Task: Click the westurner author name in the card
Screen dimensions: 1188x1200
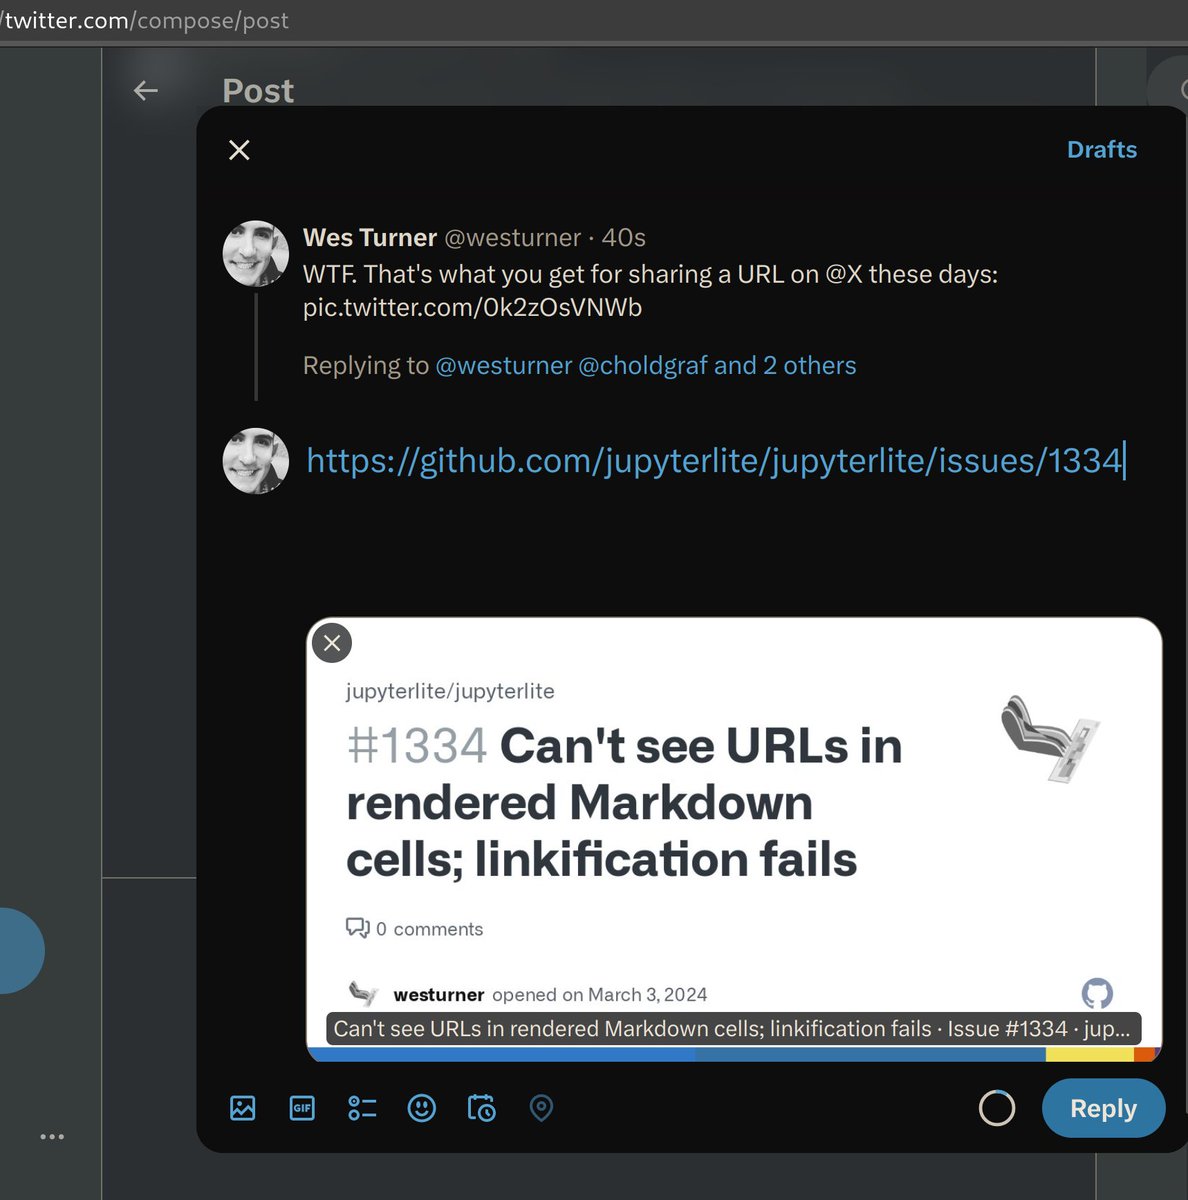Action: [439, 995]
